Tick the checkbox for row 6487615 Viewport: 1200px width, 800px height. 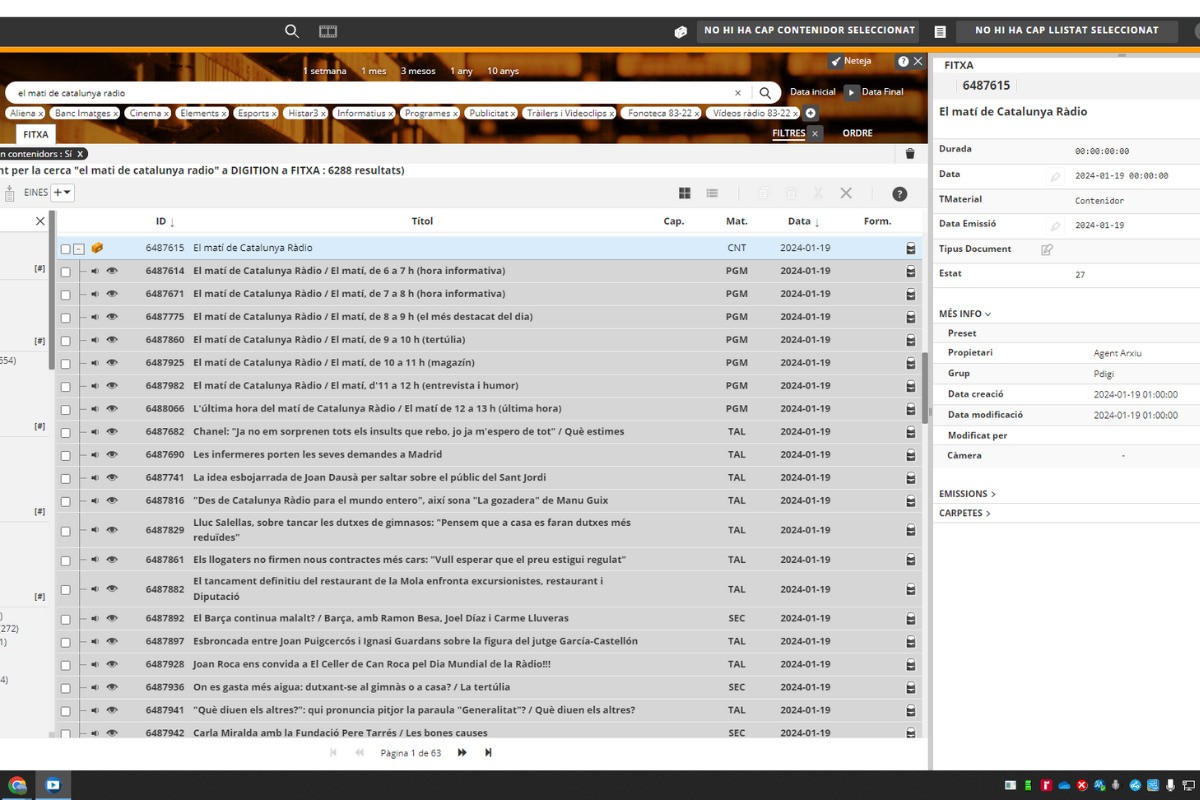click(65, 249)
